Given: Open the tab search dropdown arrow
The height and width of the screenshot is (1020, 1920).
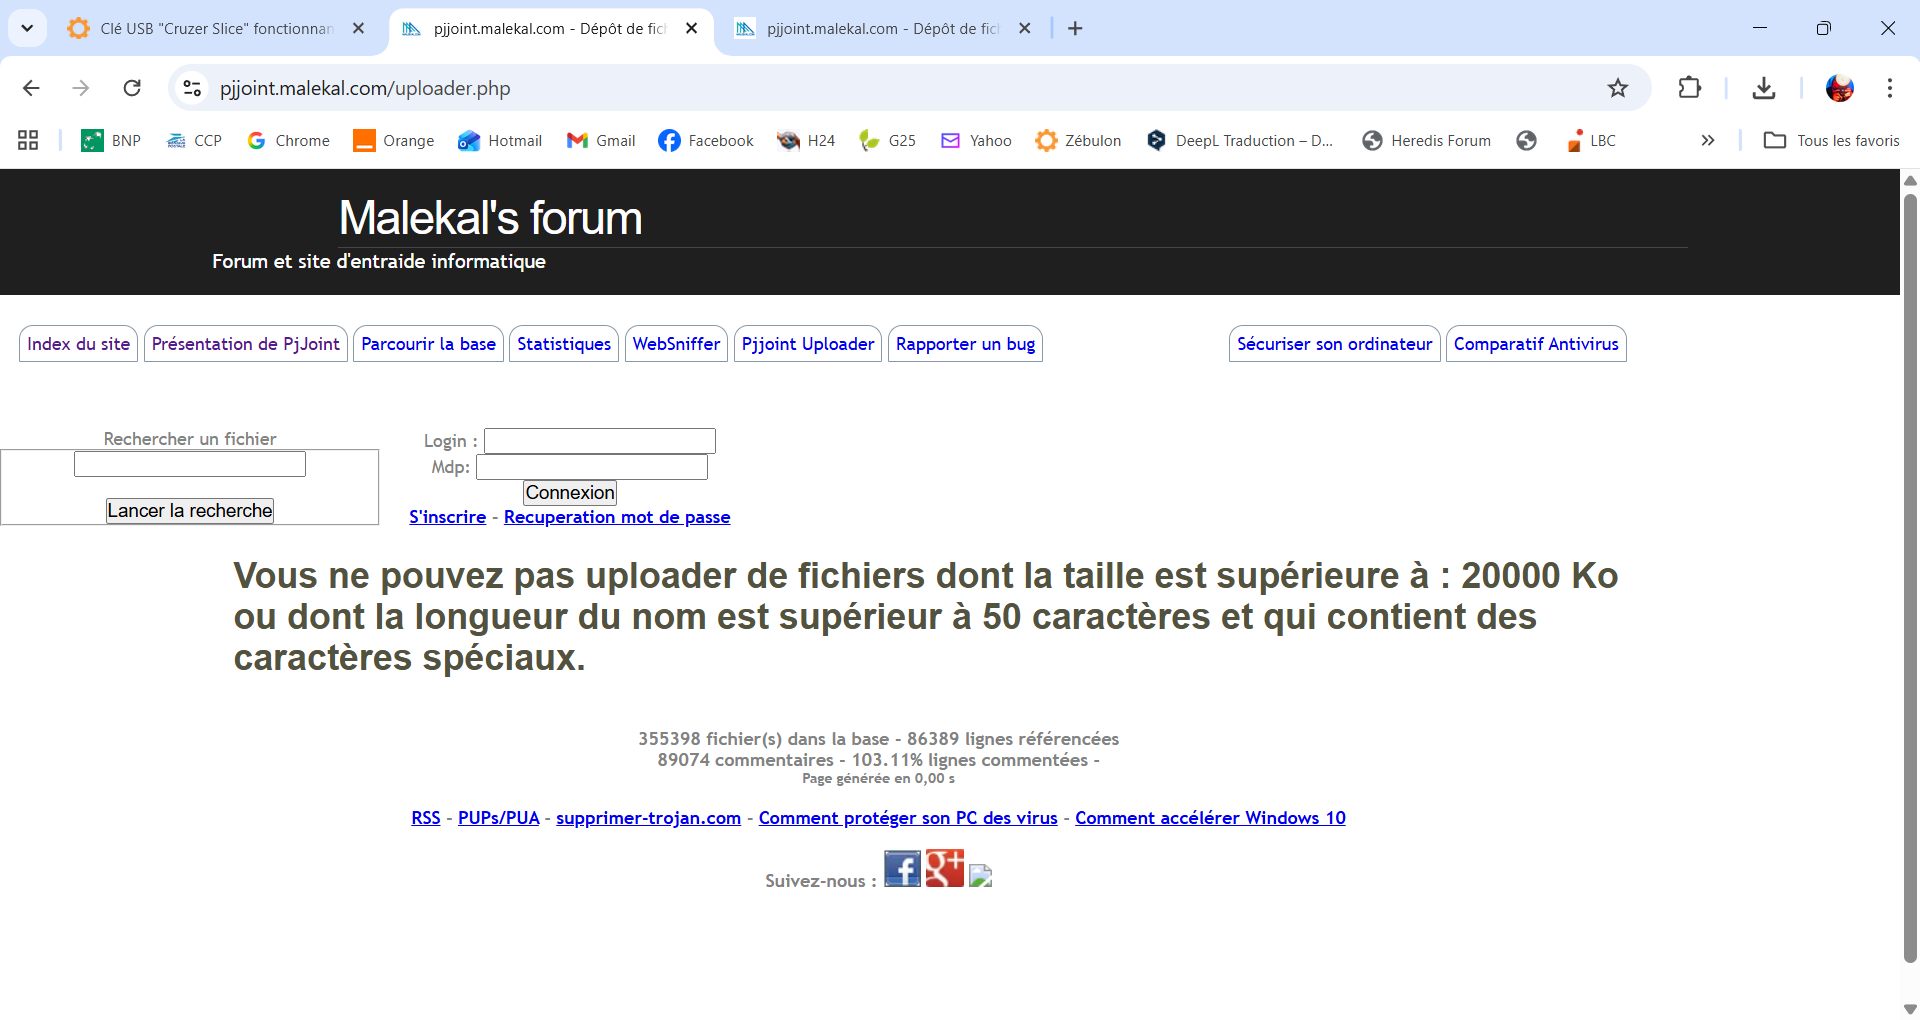Looking at the screenshot, I should 27,28.
